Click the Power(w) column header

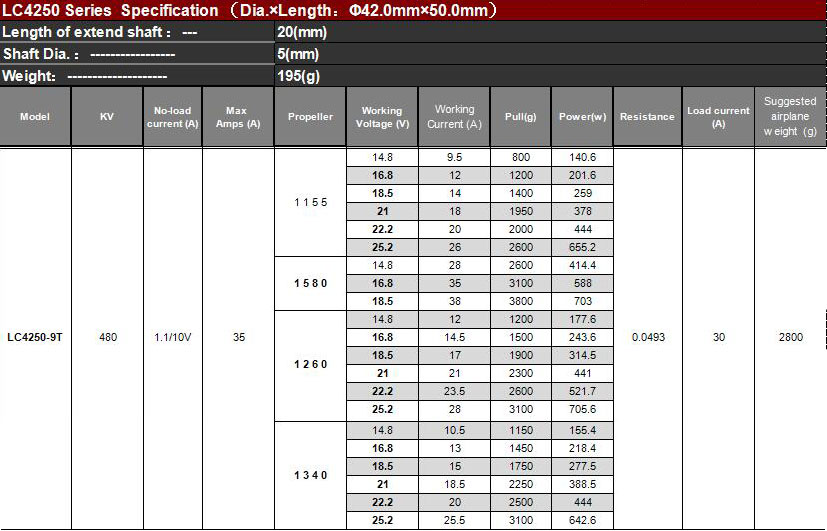click(582, 117)
